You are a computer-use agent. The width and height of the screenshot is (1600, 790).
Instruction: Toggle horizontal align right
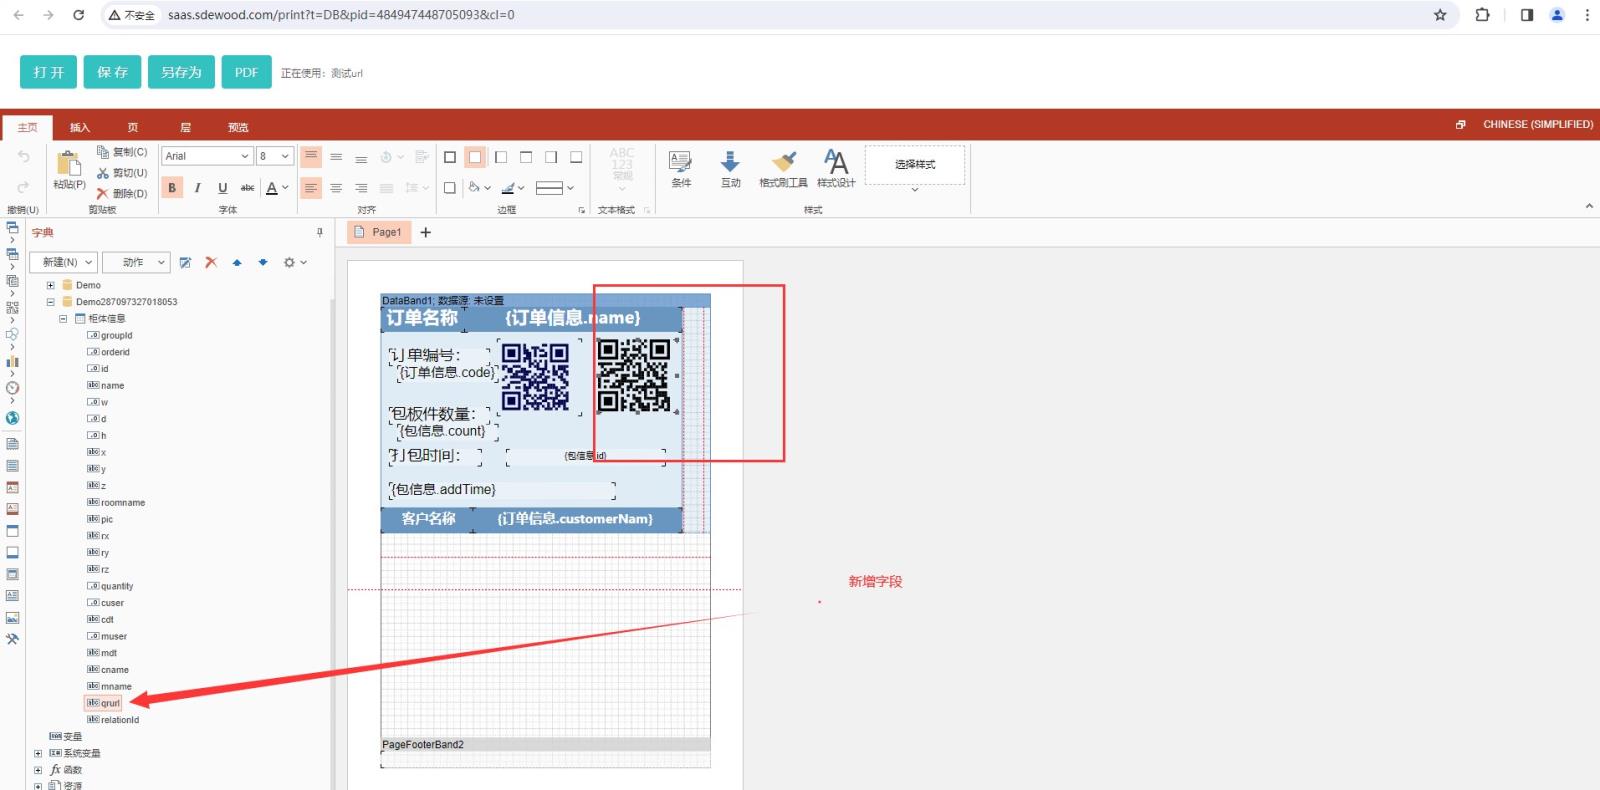coord(361,187)
